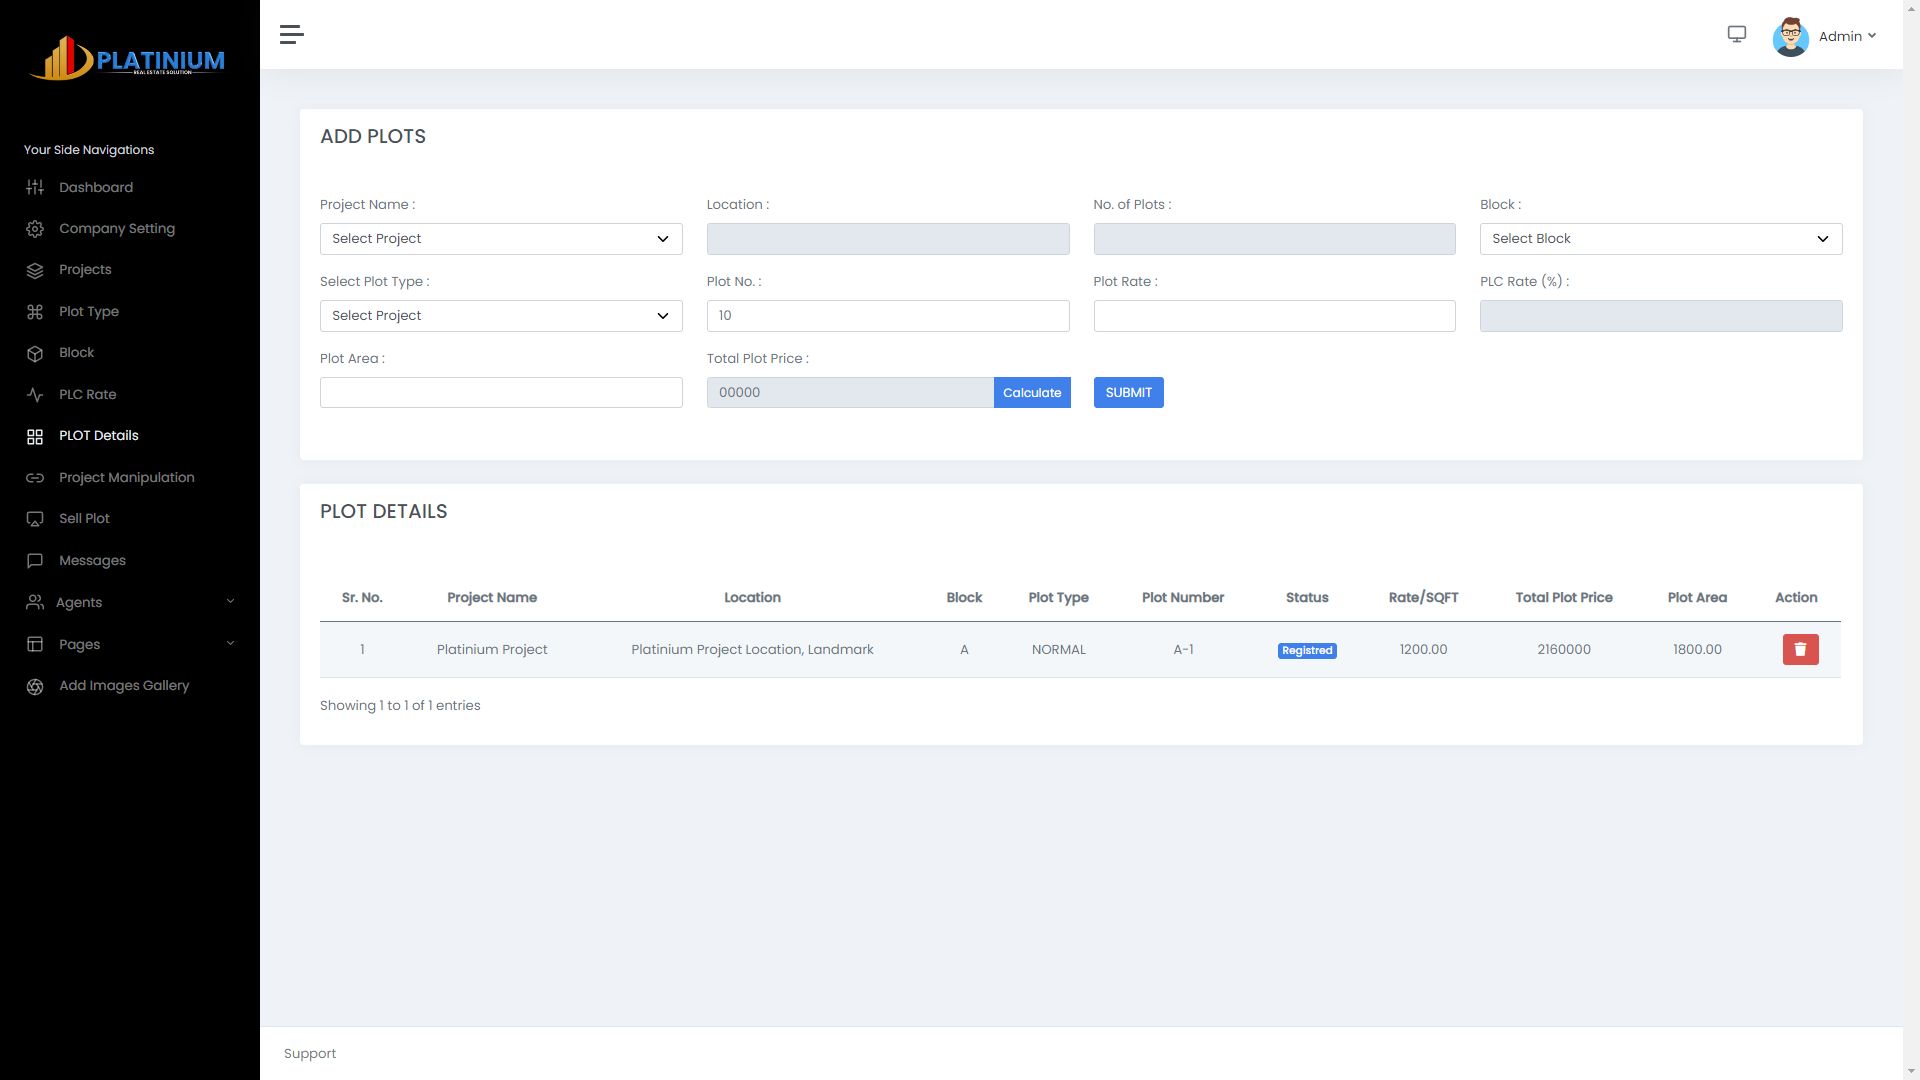Click the Dashboard sliders icon

pos(35,188)
